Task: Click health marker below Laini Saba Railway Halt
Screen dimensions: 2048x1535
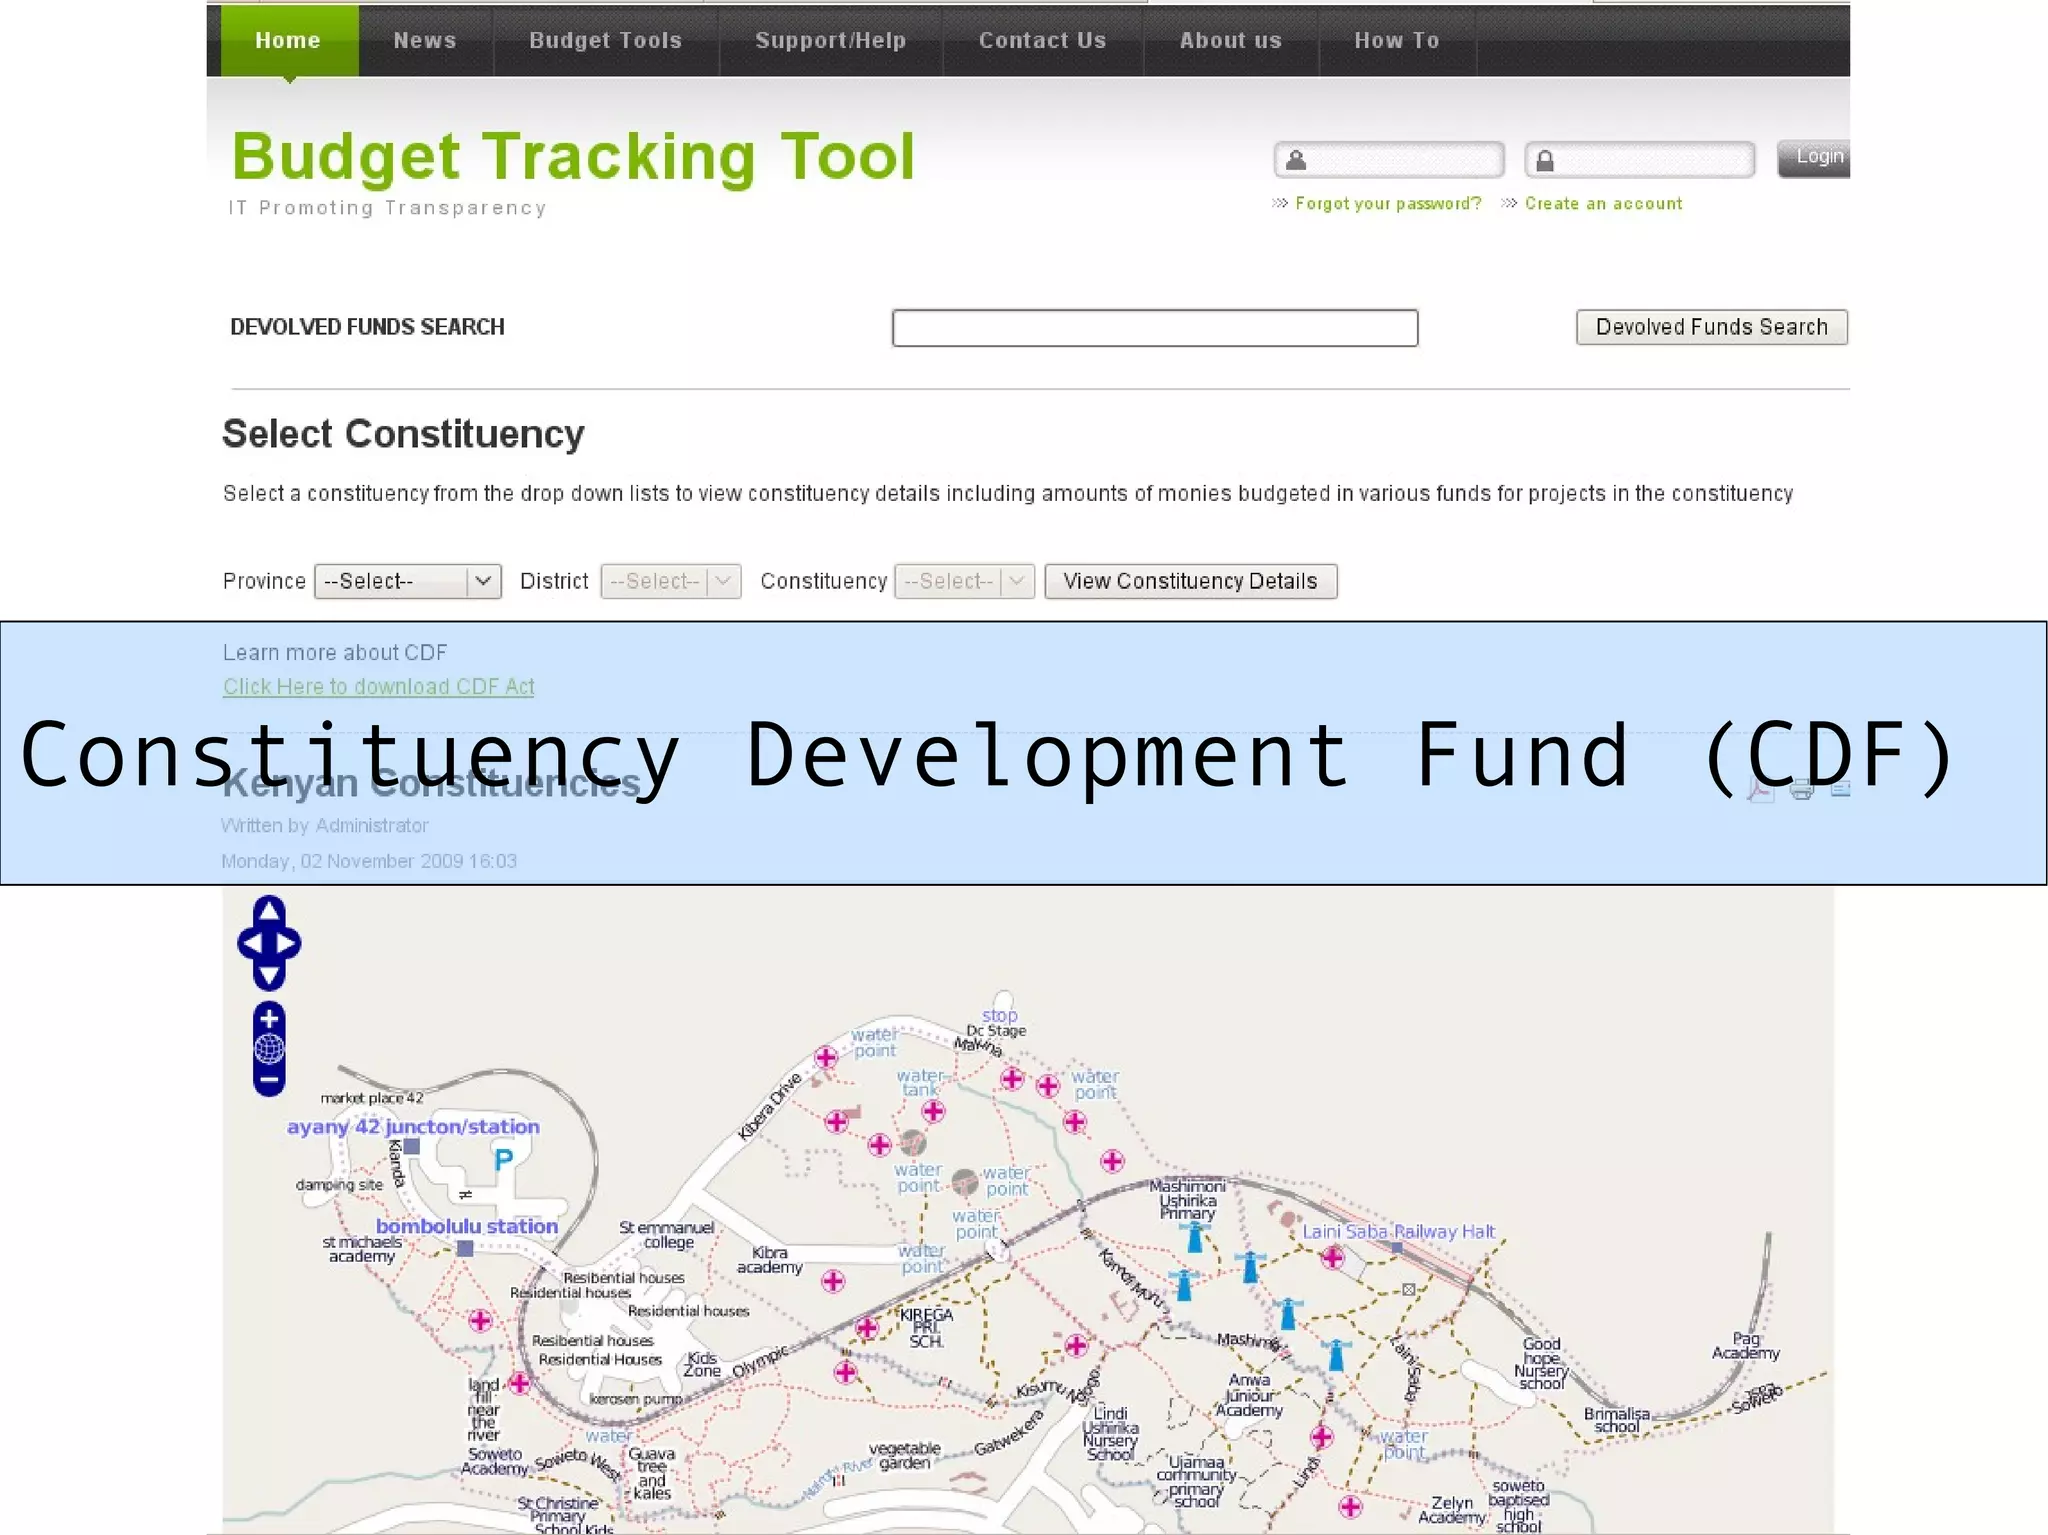Action: (1332, 1258)
